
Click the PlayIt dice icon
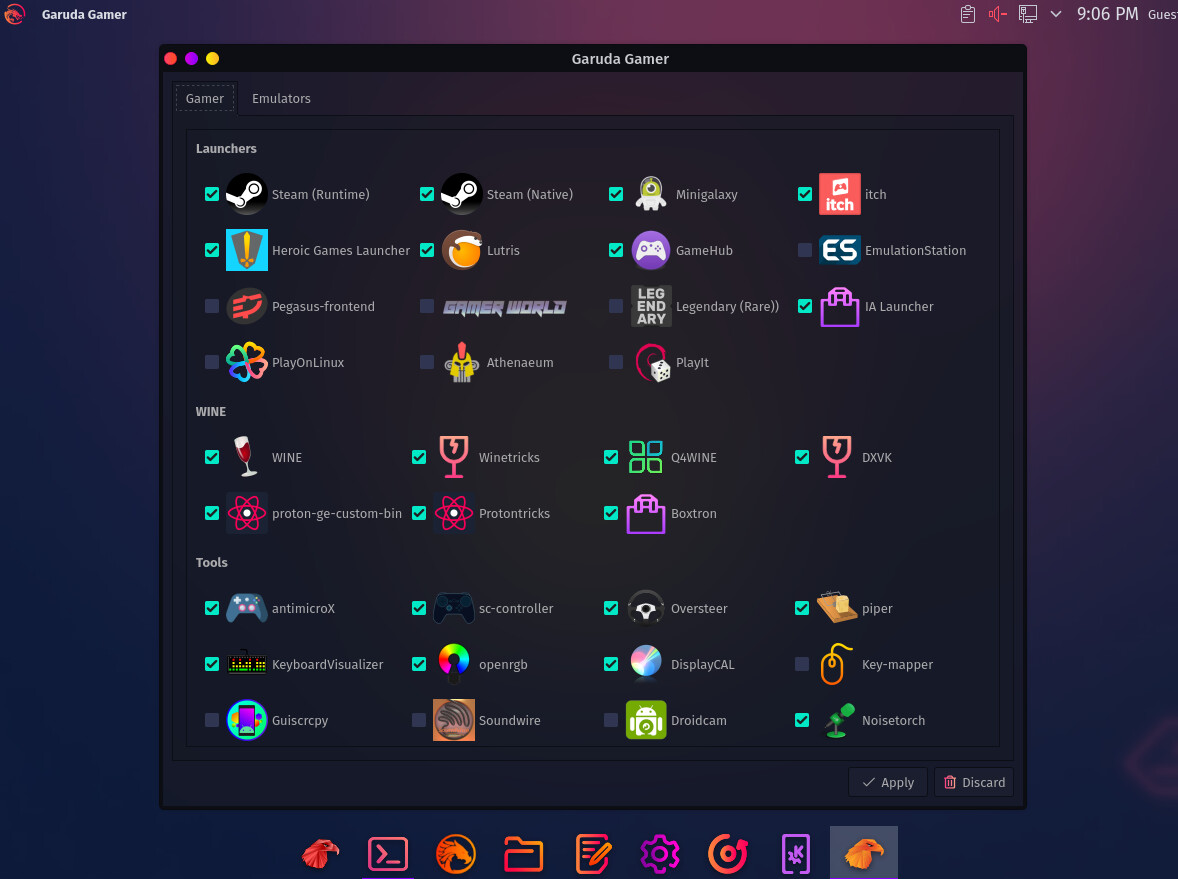coord(653,362)
